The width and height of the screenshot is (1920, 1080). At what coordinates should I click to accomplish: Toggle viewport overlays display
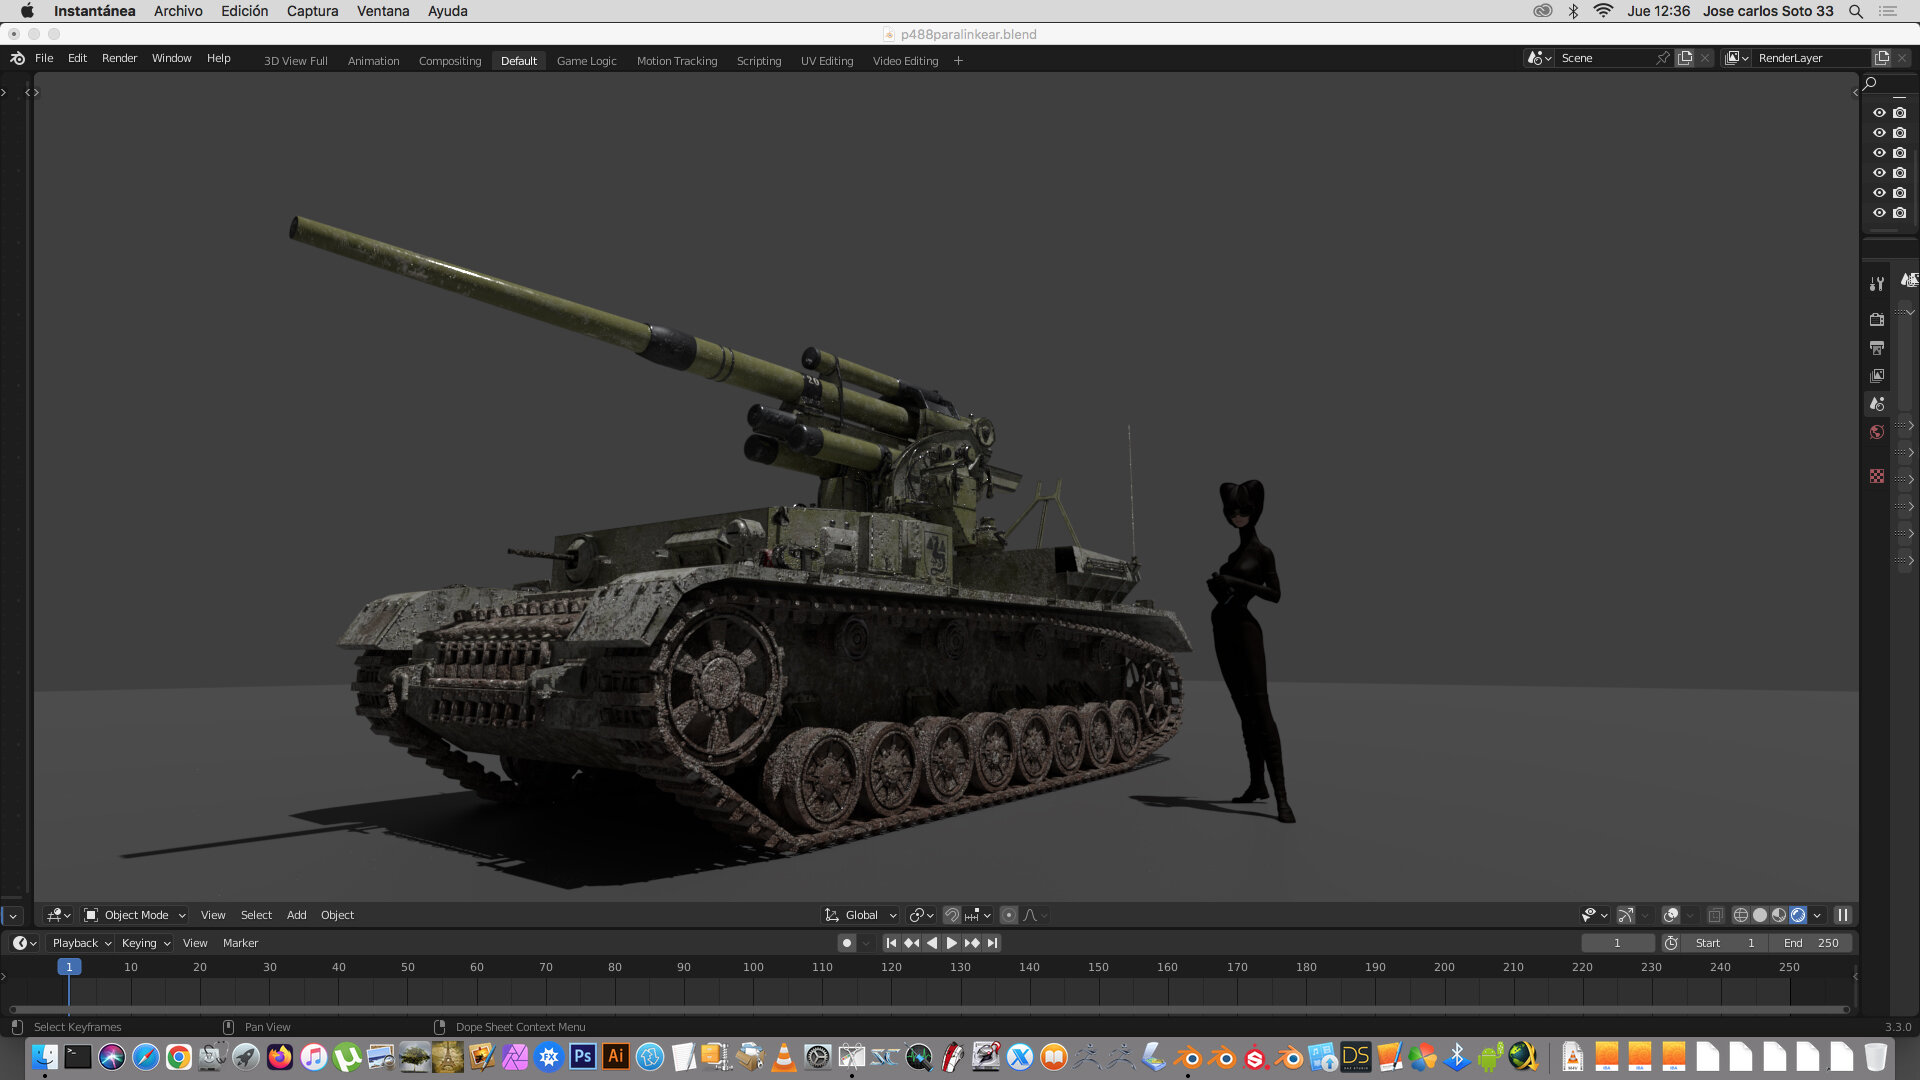click(1671, 915)
